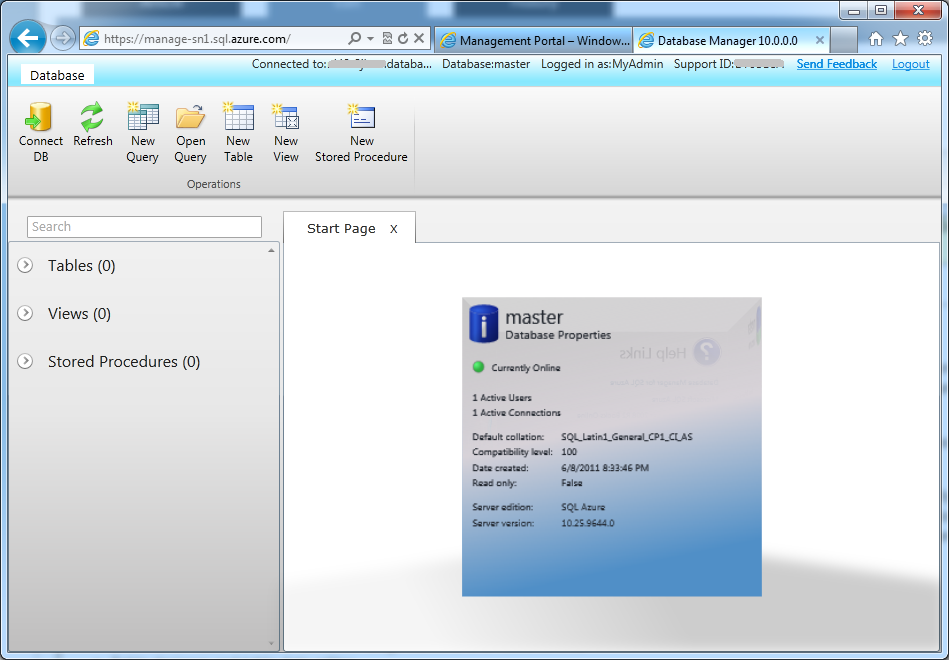Minimize the browser window

click(854, 10)
